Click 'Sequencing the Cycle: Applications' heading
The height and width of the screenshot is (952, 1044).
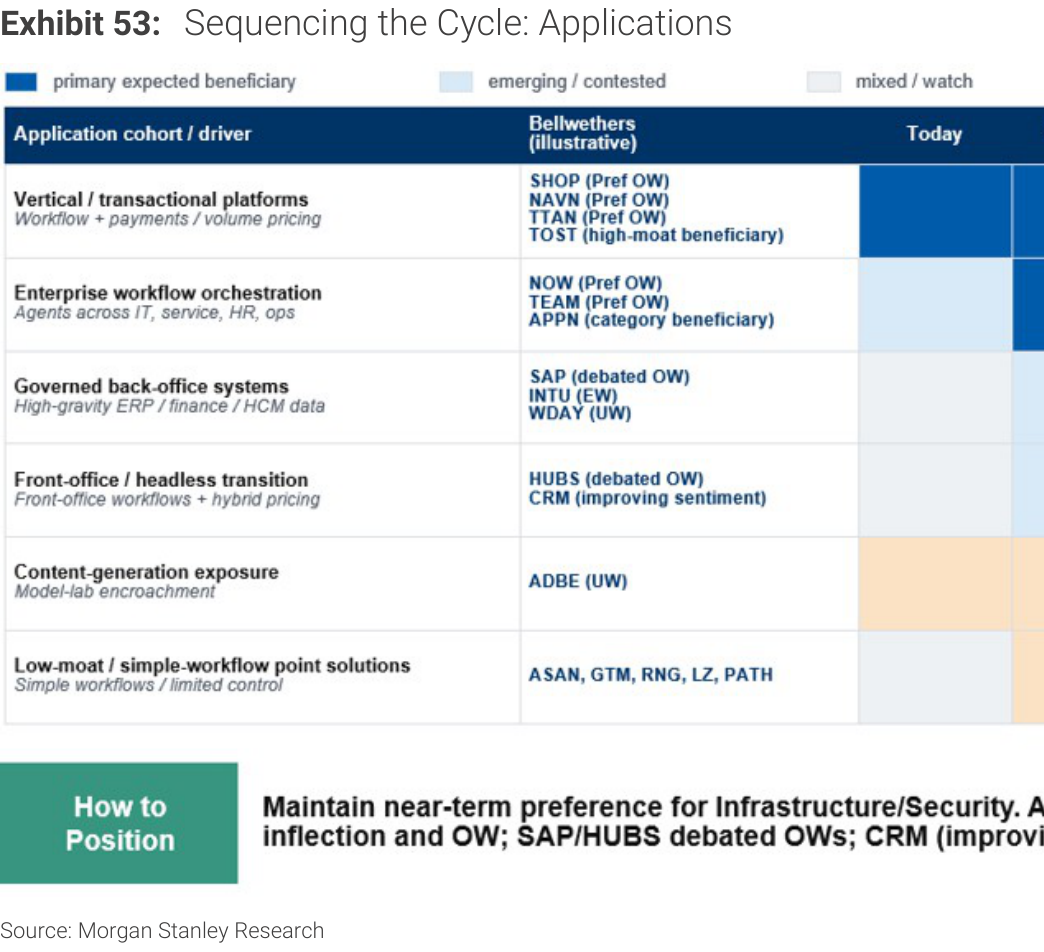[458, 24]
